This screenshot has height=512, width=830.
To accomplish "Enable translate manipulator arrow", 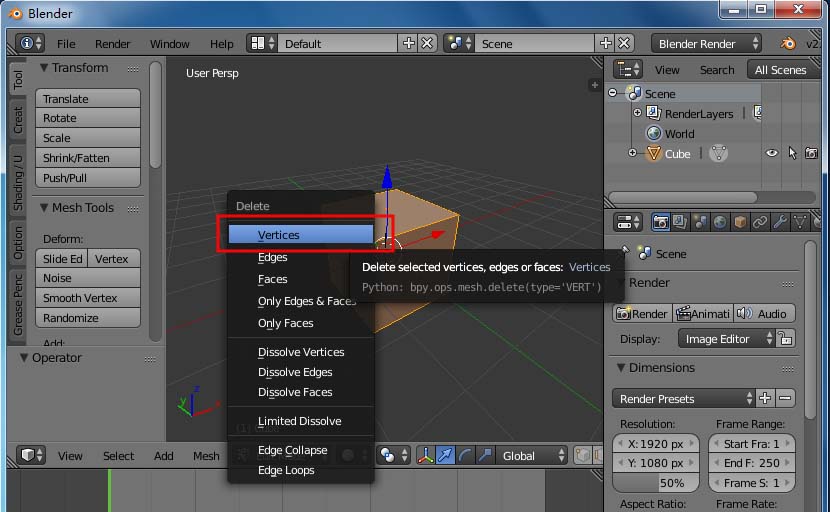I will tap(445, 455).
